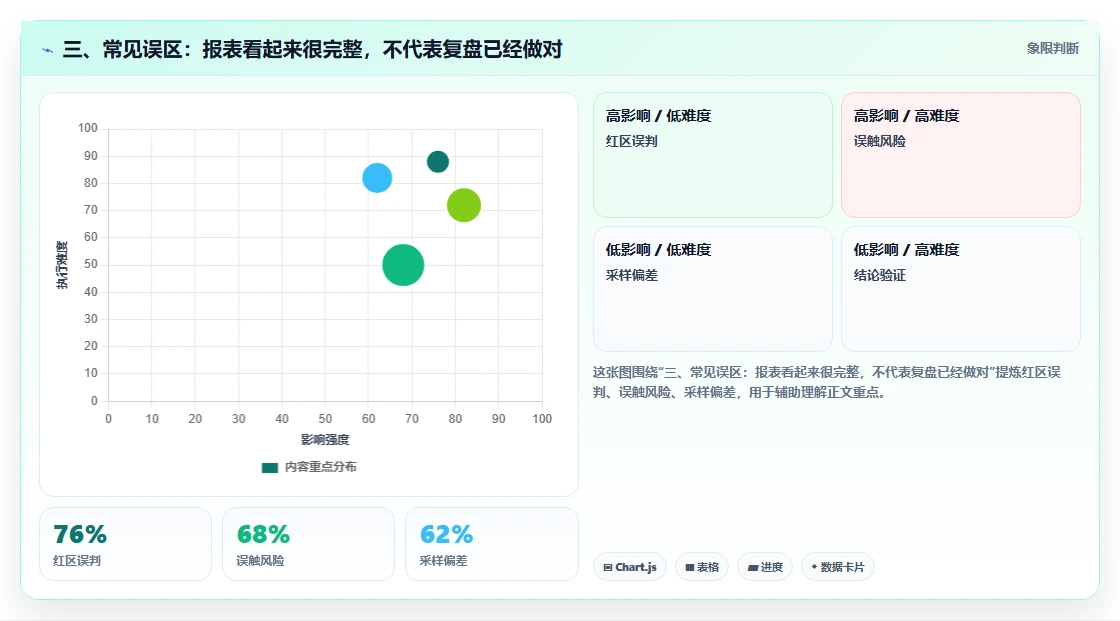Image resolution: width=1120 pixels, height=621 pixels.
Task: Click 采样偏差 text in the quadrant card
Action: [x=631, y=275]
